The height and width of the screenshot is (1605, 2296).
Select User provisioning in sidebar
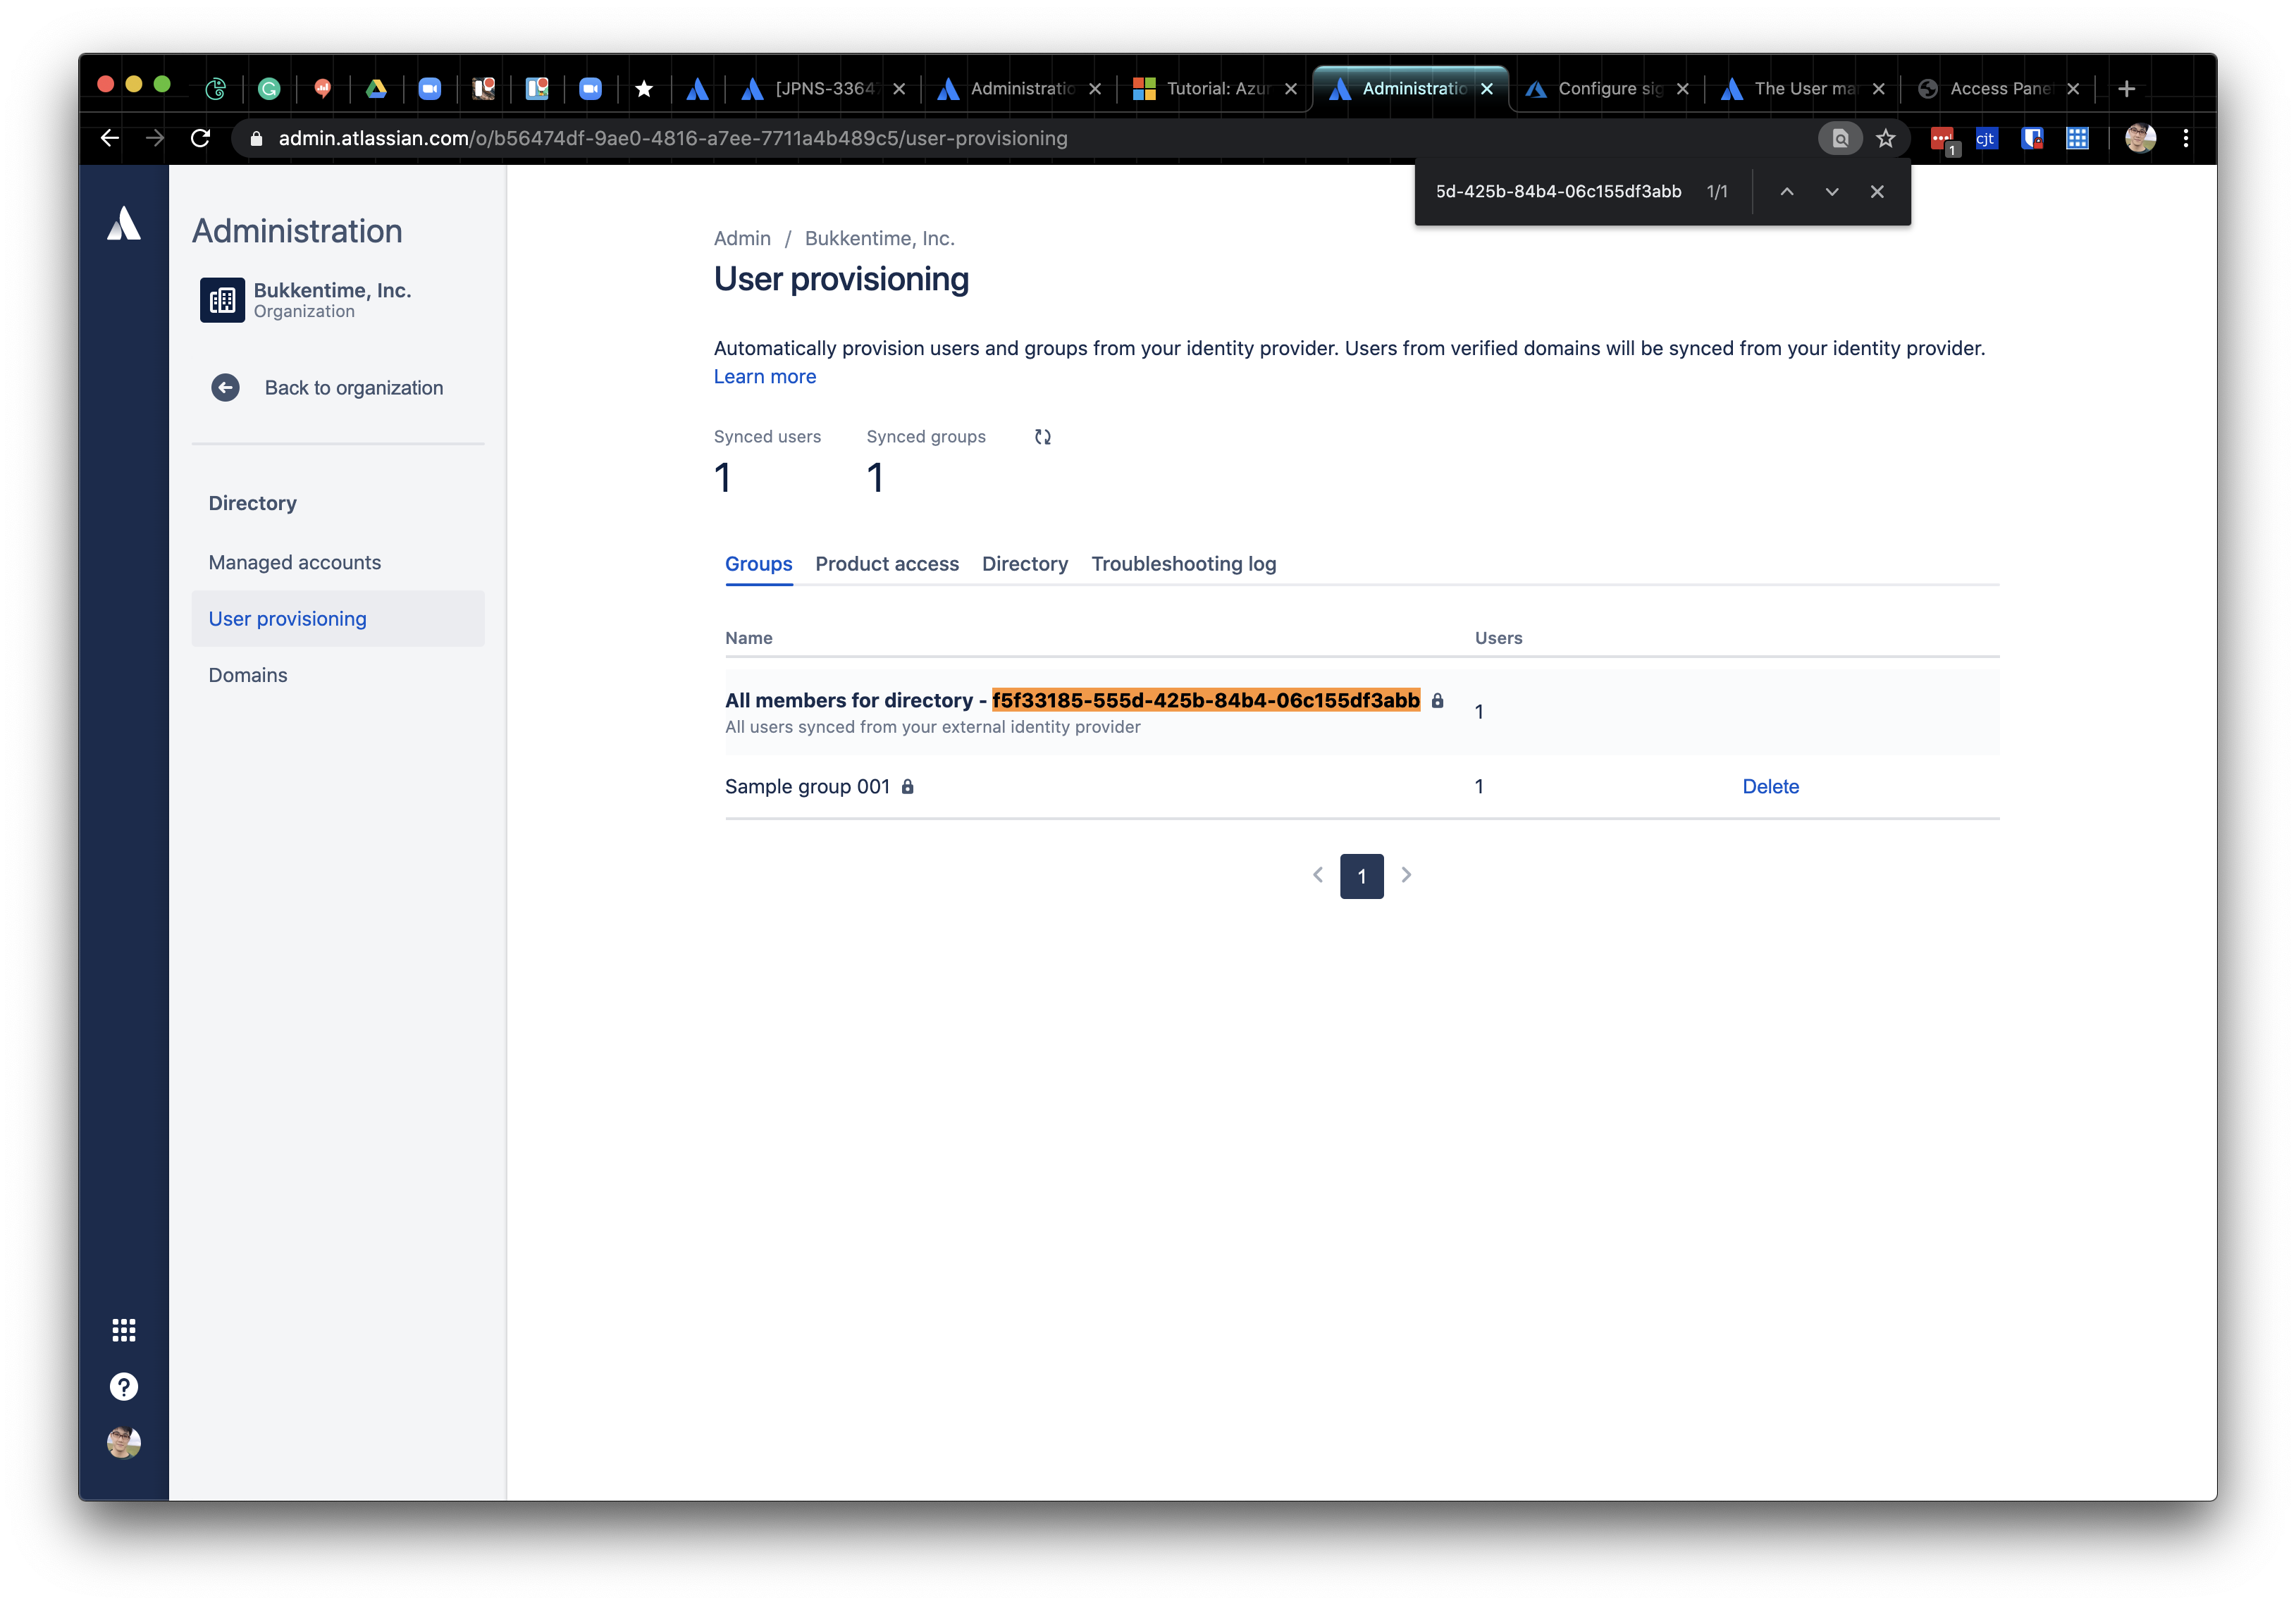coord(338,619)
